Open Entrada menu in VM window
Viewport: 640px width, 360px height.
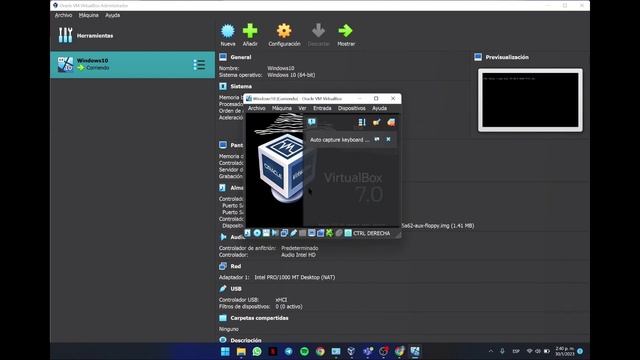tap(322, 108)
